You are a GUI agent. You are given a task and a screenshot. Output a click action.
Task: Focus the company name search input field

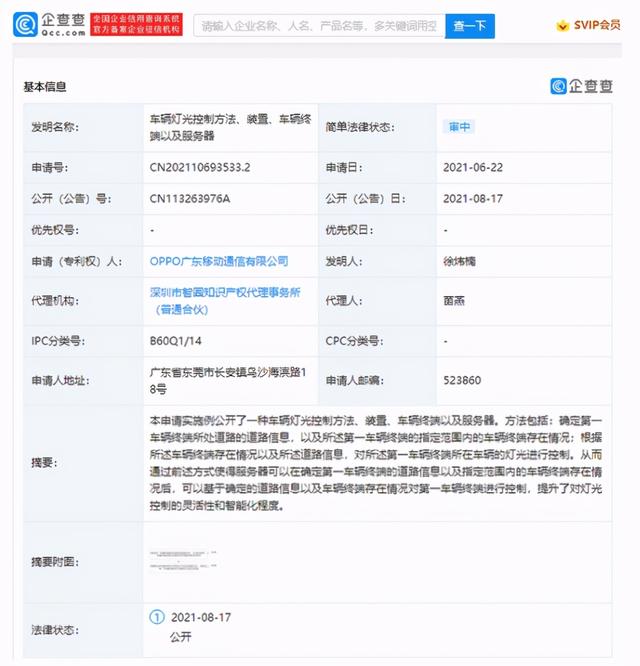tap(319, 26)
